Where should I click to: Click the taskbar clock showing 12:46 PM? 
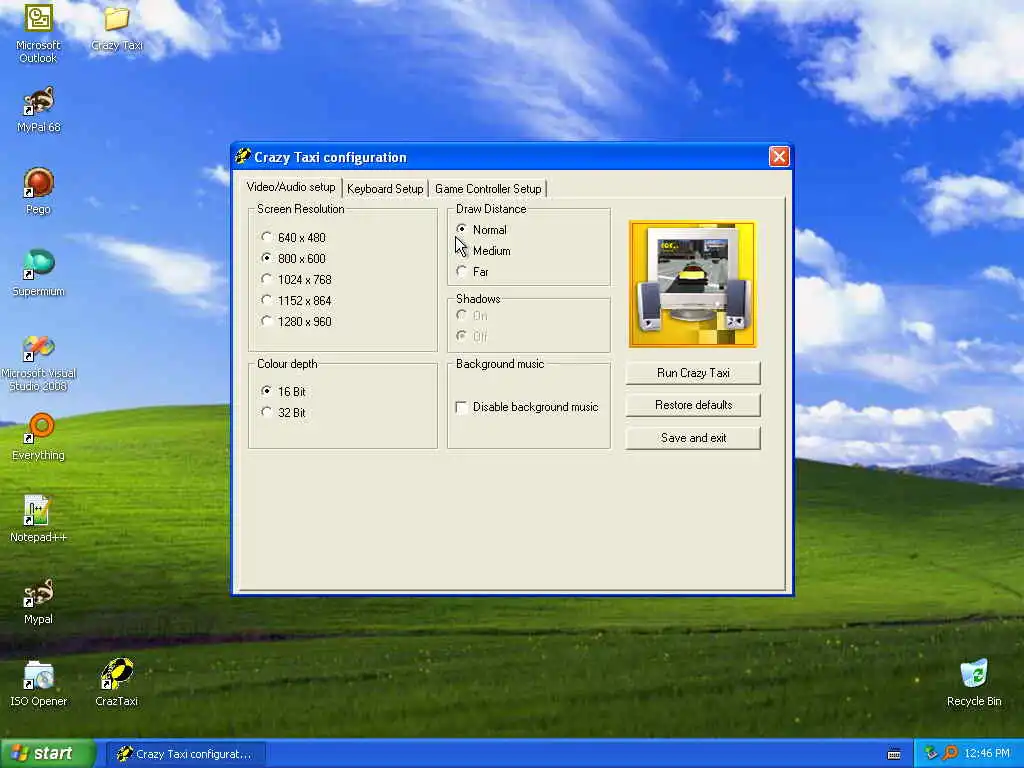pyautogui.click(x=987, y=754)
